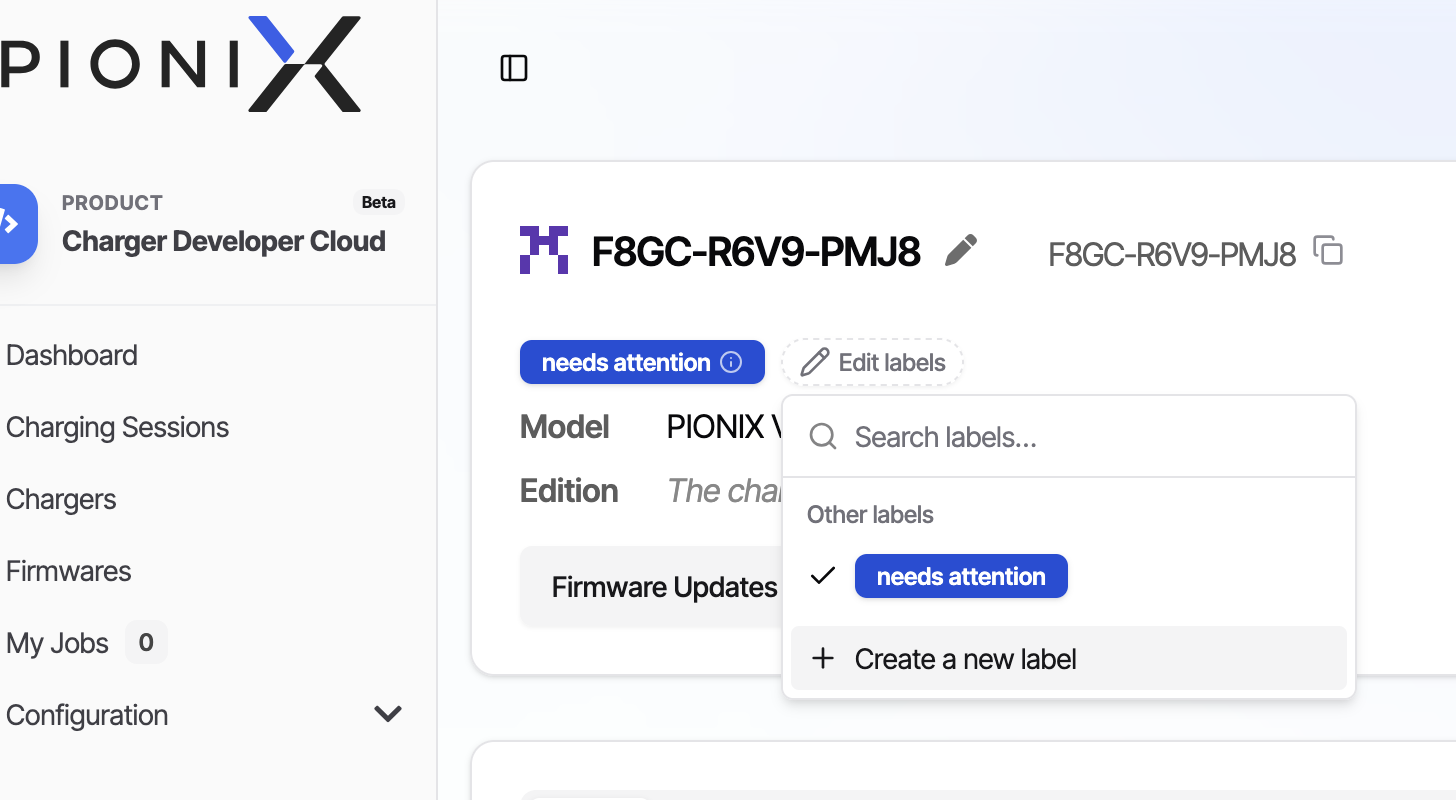Click the plus icon beside Create a new label
The image size is (1456, 800).
[823, 658]
